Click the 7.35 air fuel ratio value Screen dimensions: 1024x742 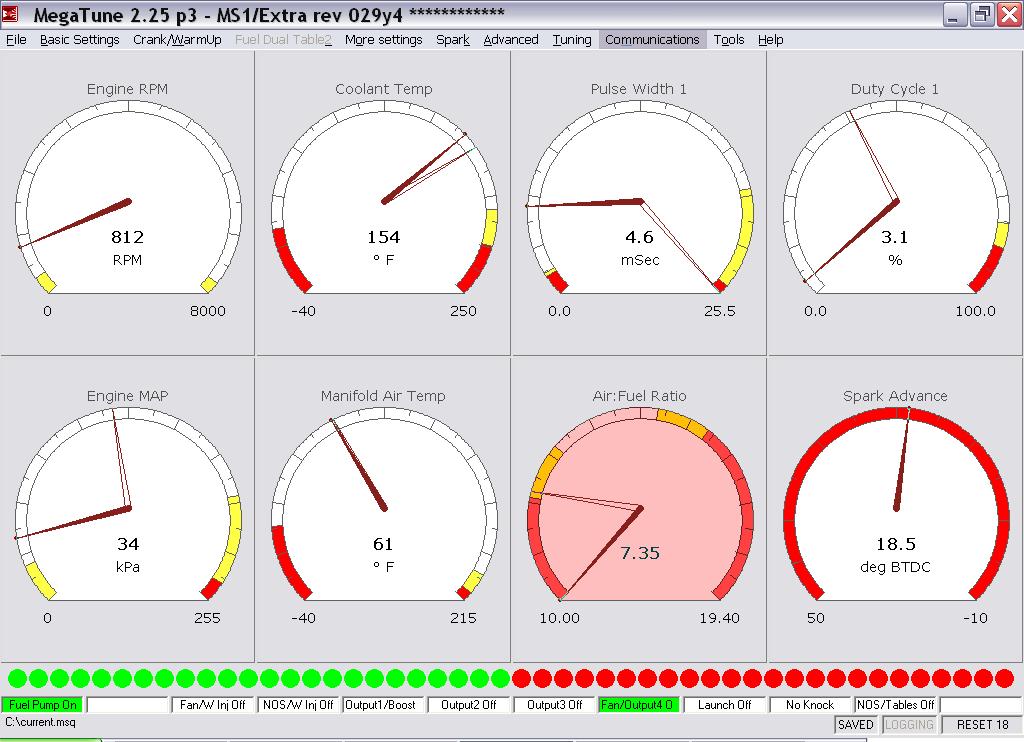click(x=640, y=553)
